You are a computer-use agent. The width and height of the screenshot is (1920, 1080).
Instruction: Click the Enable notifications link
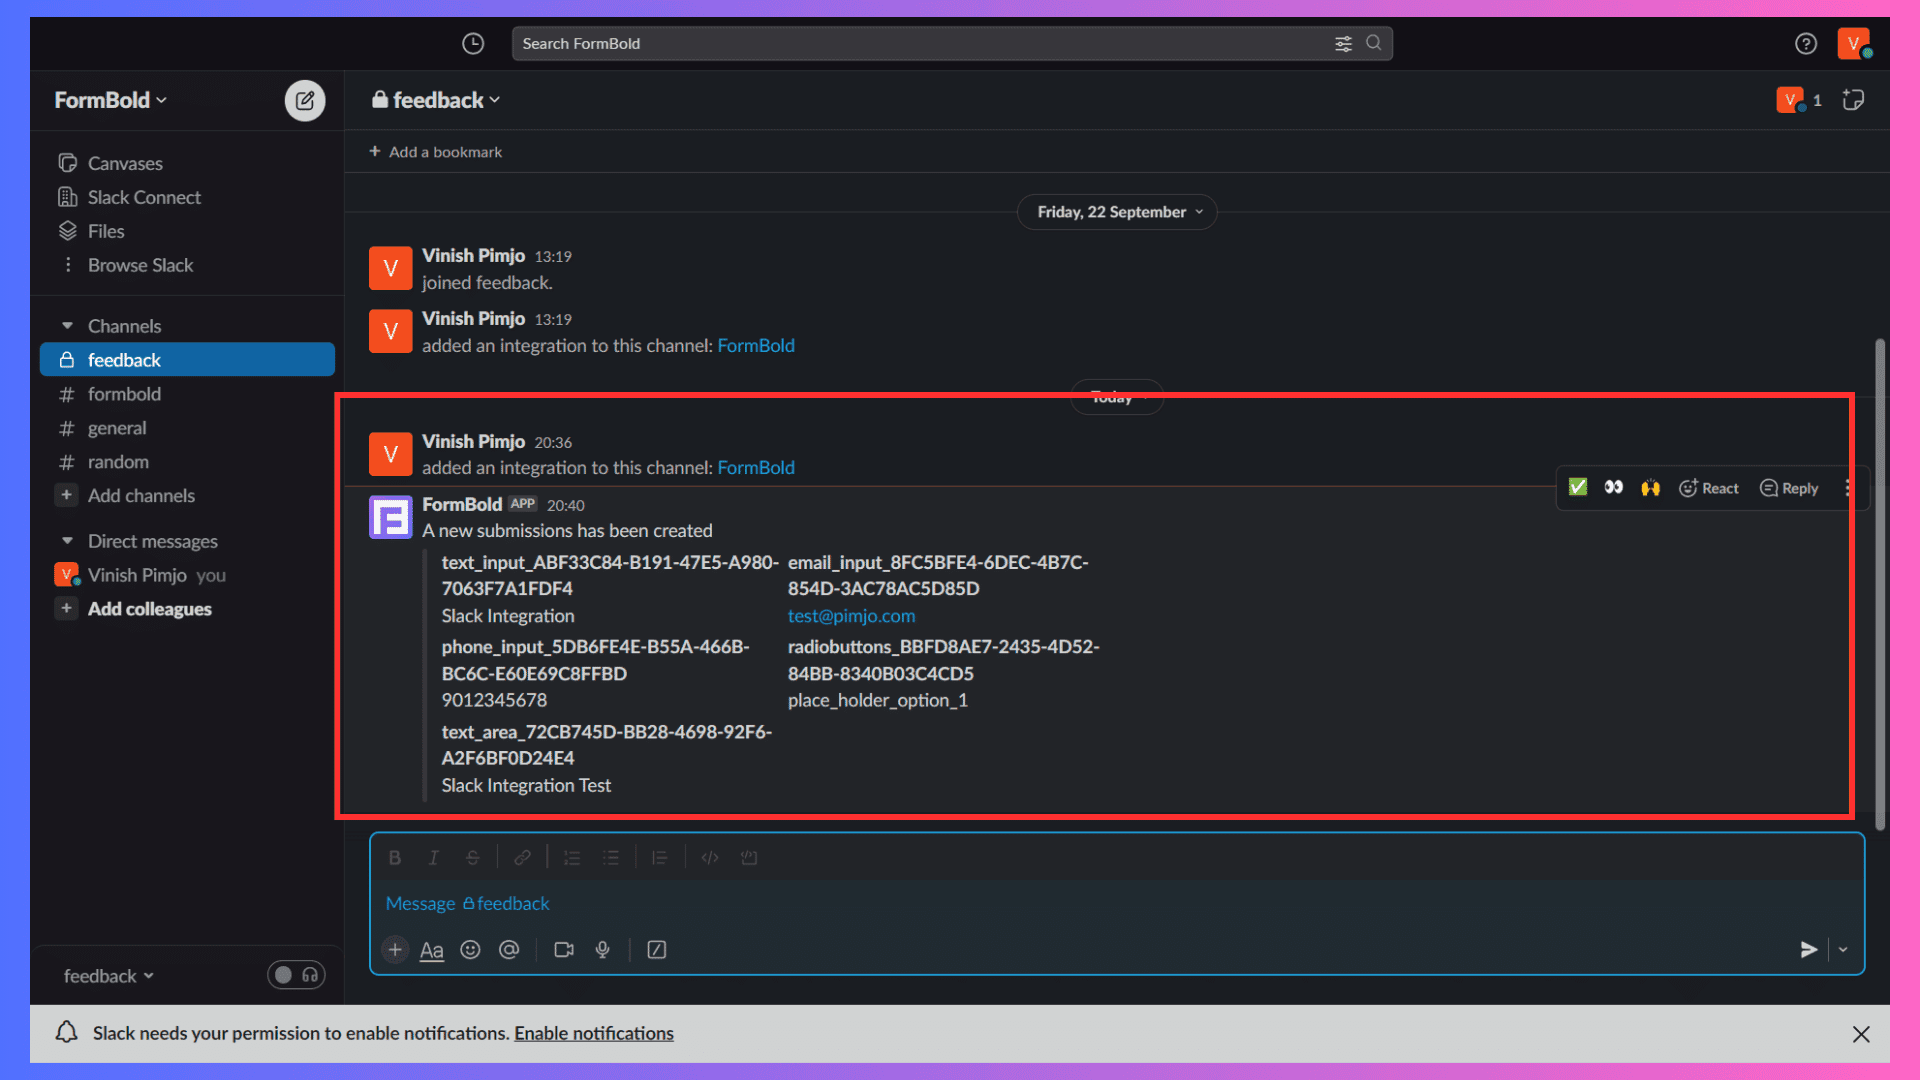(x=593, y=1033)
